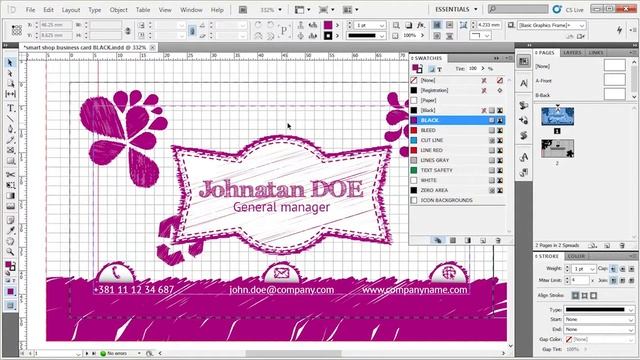Open the fx effects button
Viewport: 640px width, 360px height.
pos(421,25)
